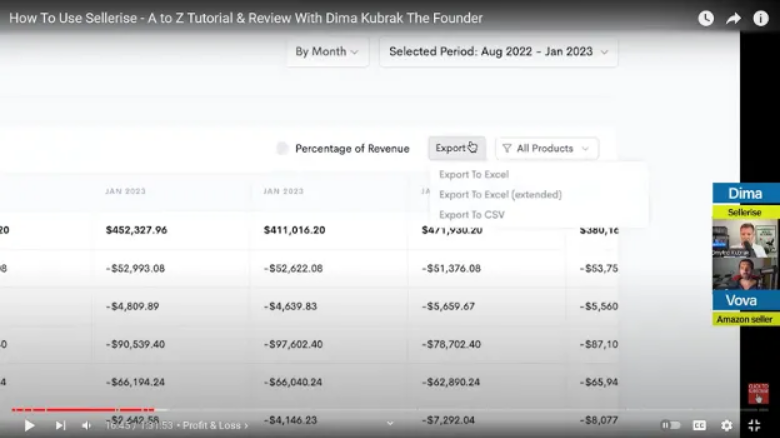780x438 pixels.
Task: Choose Export To Excel (extended)
Action: click(x=500, y=195)
